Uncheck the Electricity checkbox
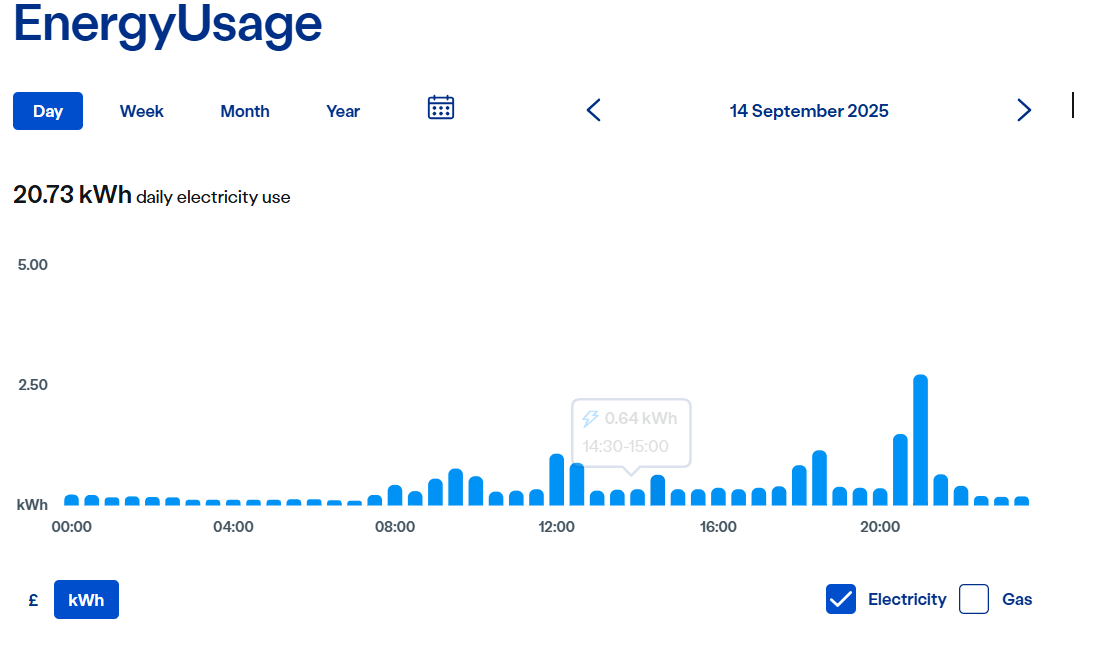 coord(840,599)
